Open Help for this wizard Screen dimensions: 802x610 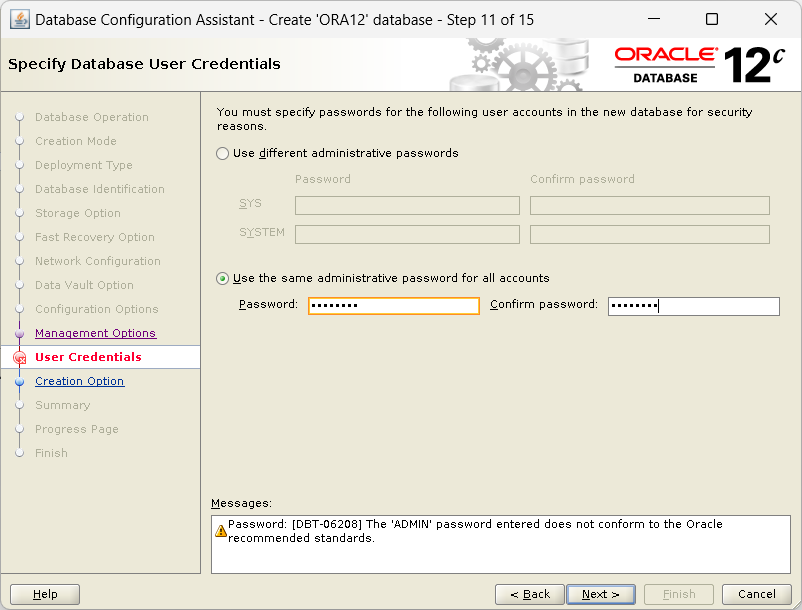pos(45,594)
